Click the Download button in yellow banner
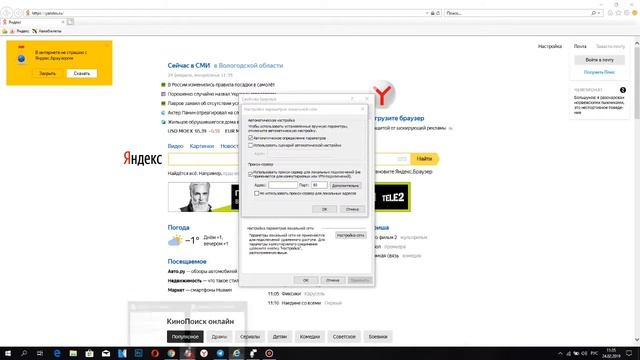Screen dimensions: 640x360 coord(82,73)
